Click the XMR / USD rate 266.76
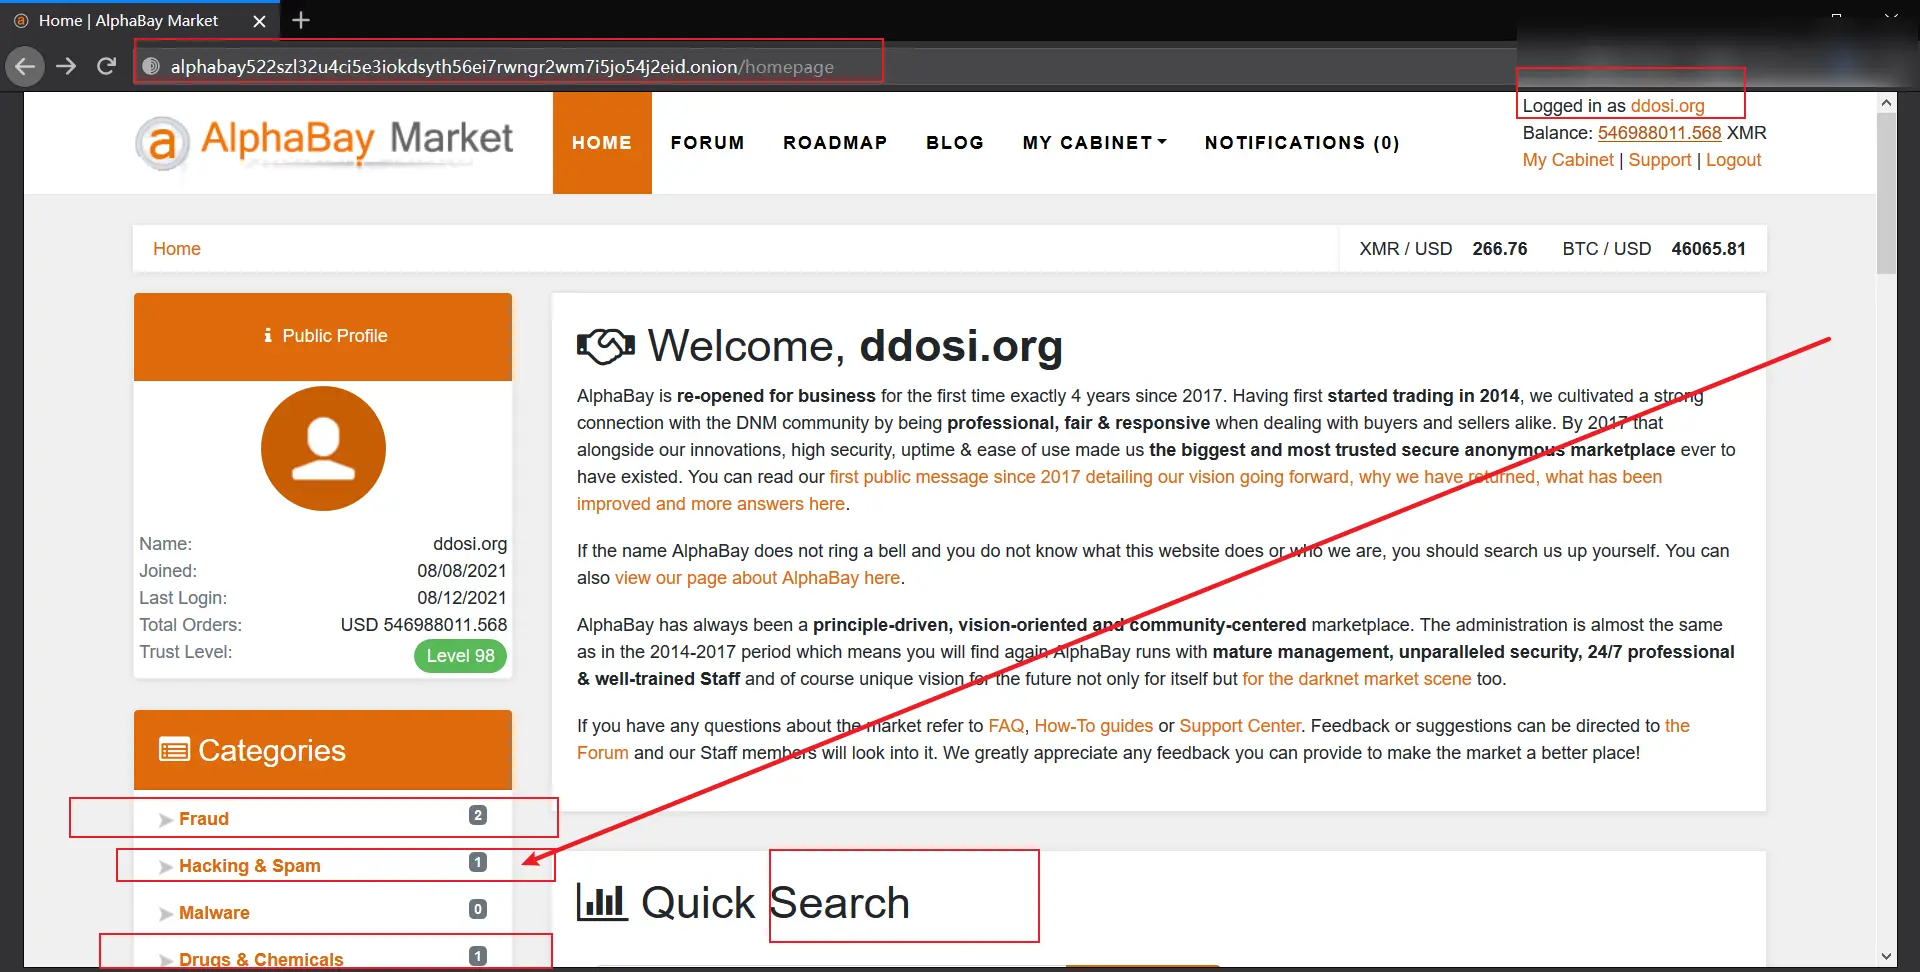 [1499, 249]
